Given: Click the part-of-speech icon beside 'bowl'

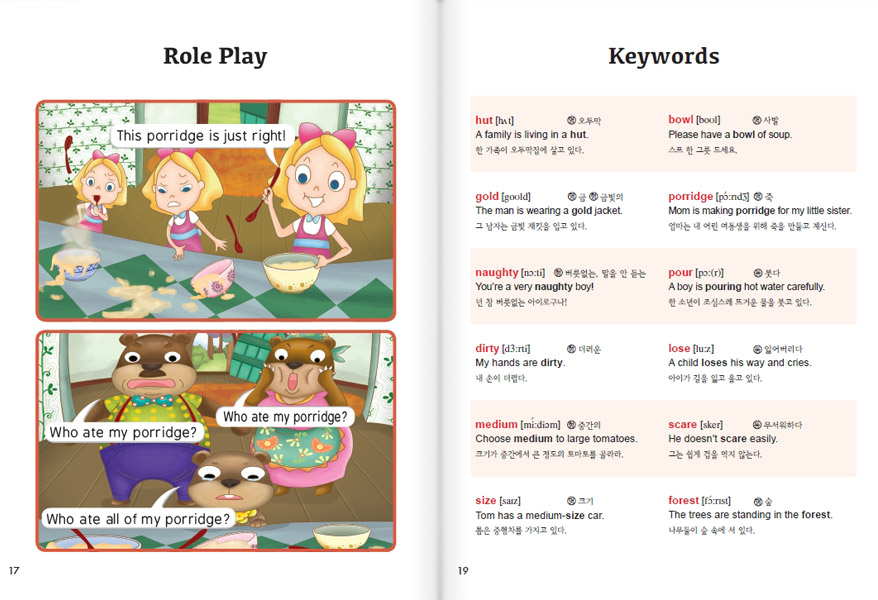Looking at the screenshot, I should click(x=757, y=120).
